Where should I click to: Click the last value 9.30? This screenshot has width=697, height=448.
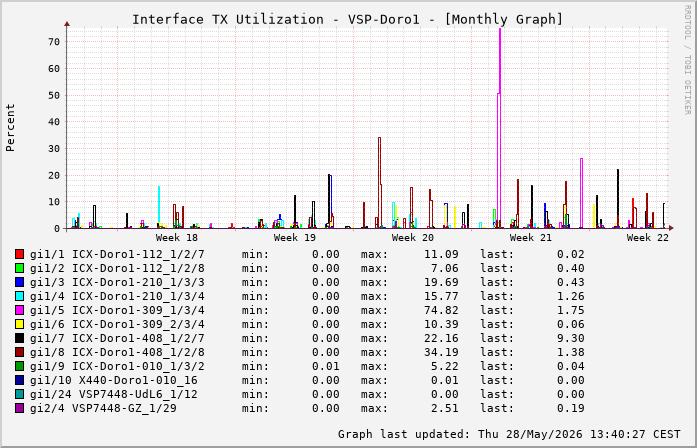pyautogui.click(x=571, y=338)
